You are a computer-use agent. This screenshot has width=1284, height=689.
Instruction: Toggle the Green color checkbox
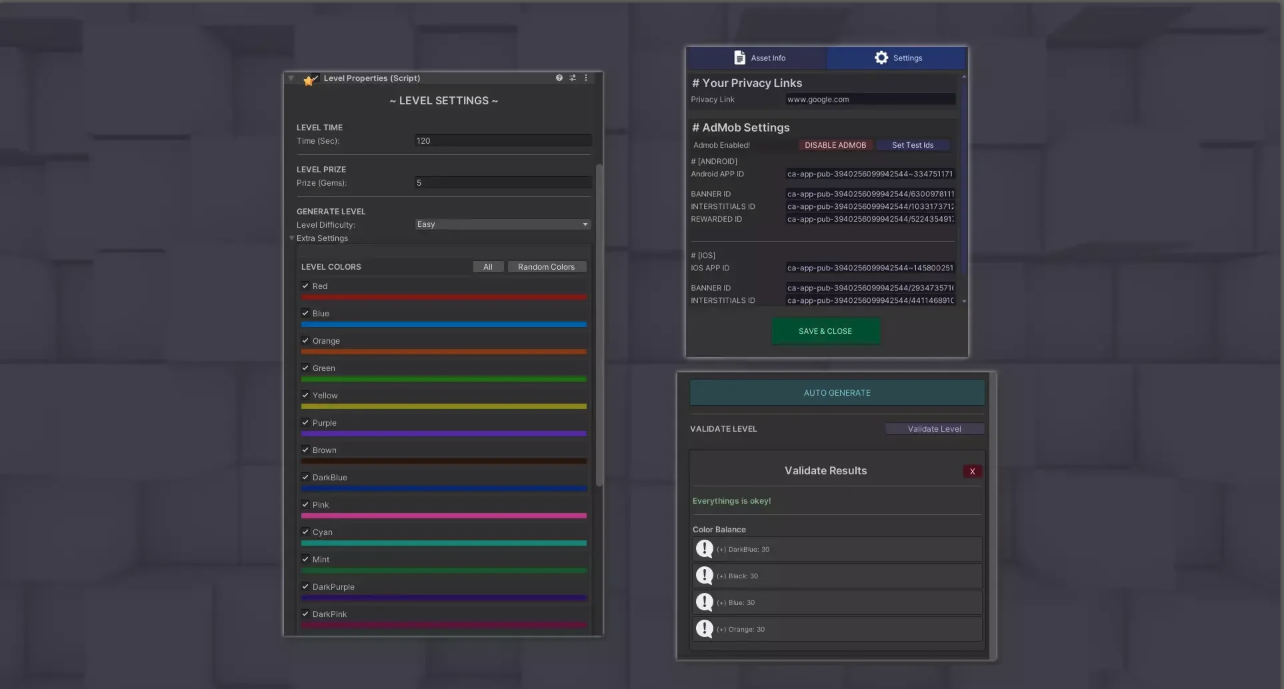tap(305, 368)
